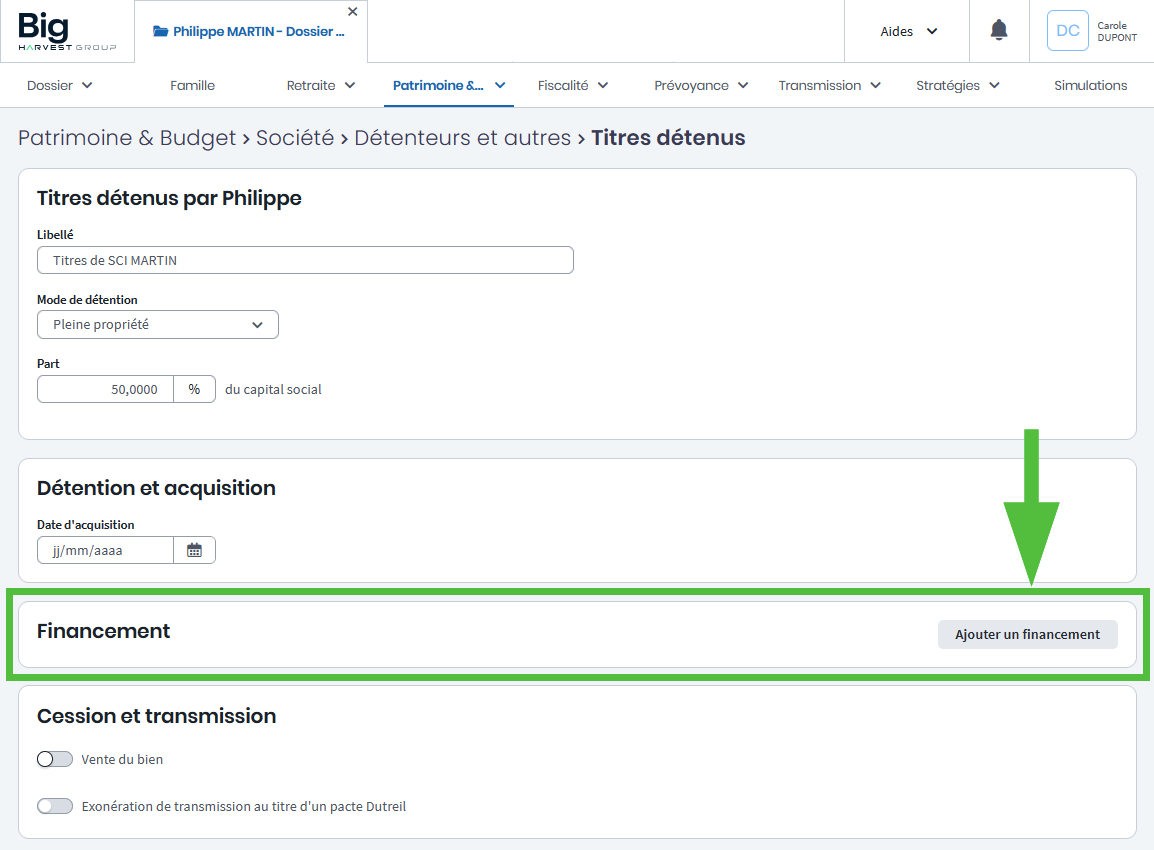
Task: Enable the Vente du bien toggle
Action: pyautogui.click(x=55, y=759)
